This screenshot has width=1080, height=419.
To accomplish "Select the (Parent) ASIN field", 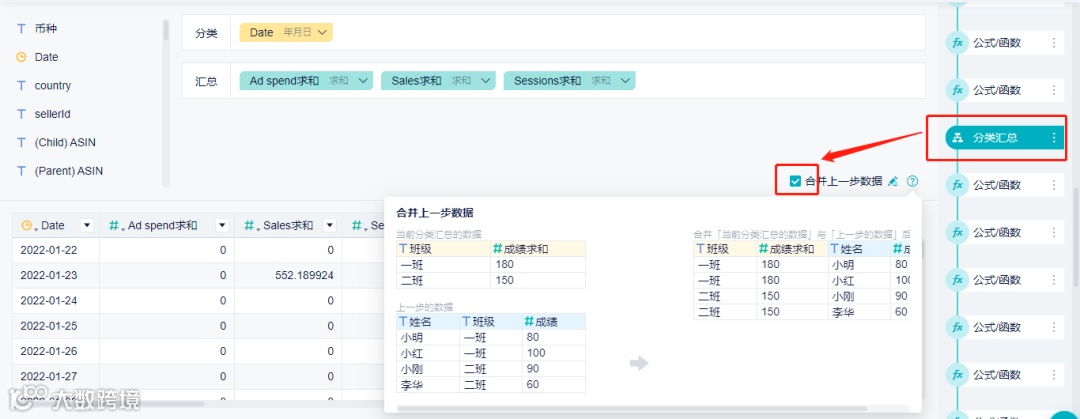I will [x=68, y=171].
